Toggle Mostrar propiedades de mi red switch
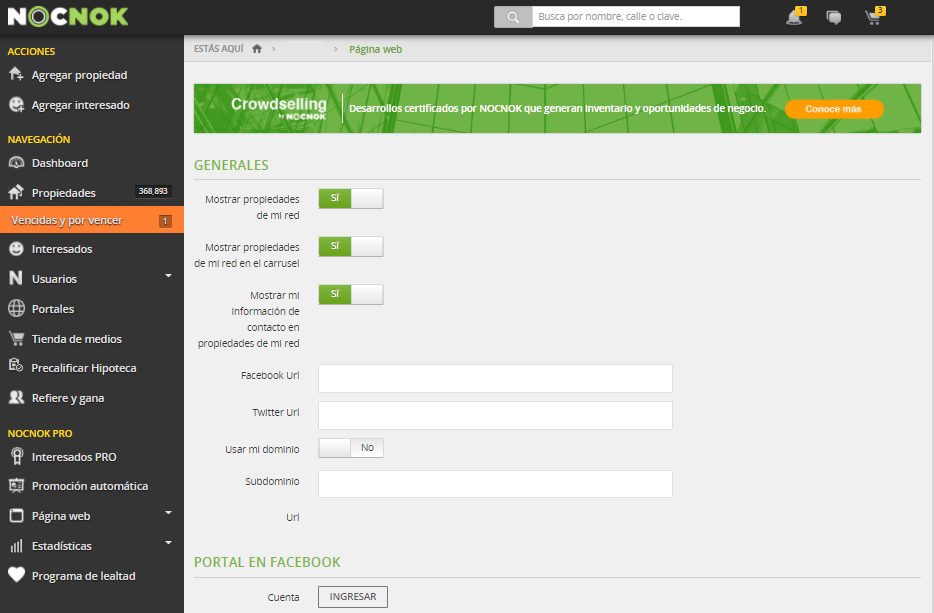The image size is (934, 613). tap(351, 198)
